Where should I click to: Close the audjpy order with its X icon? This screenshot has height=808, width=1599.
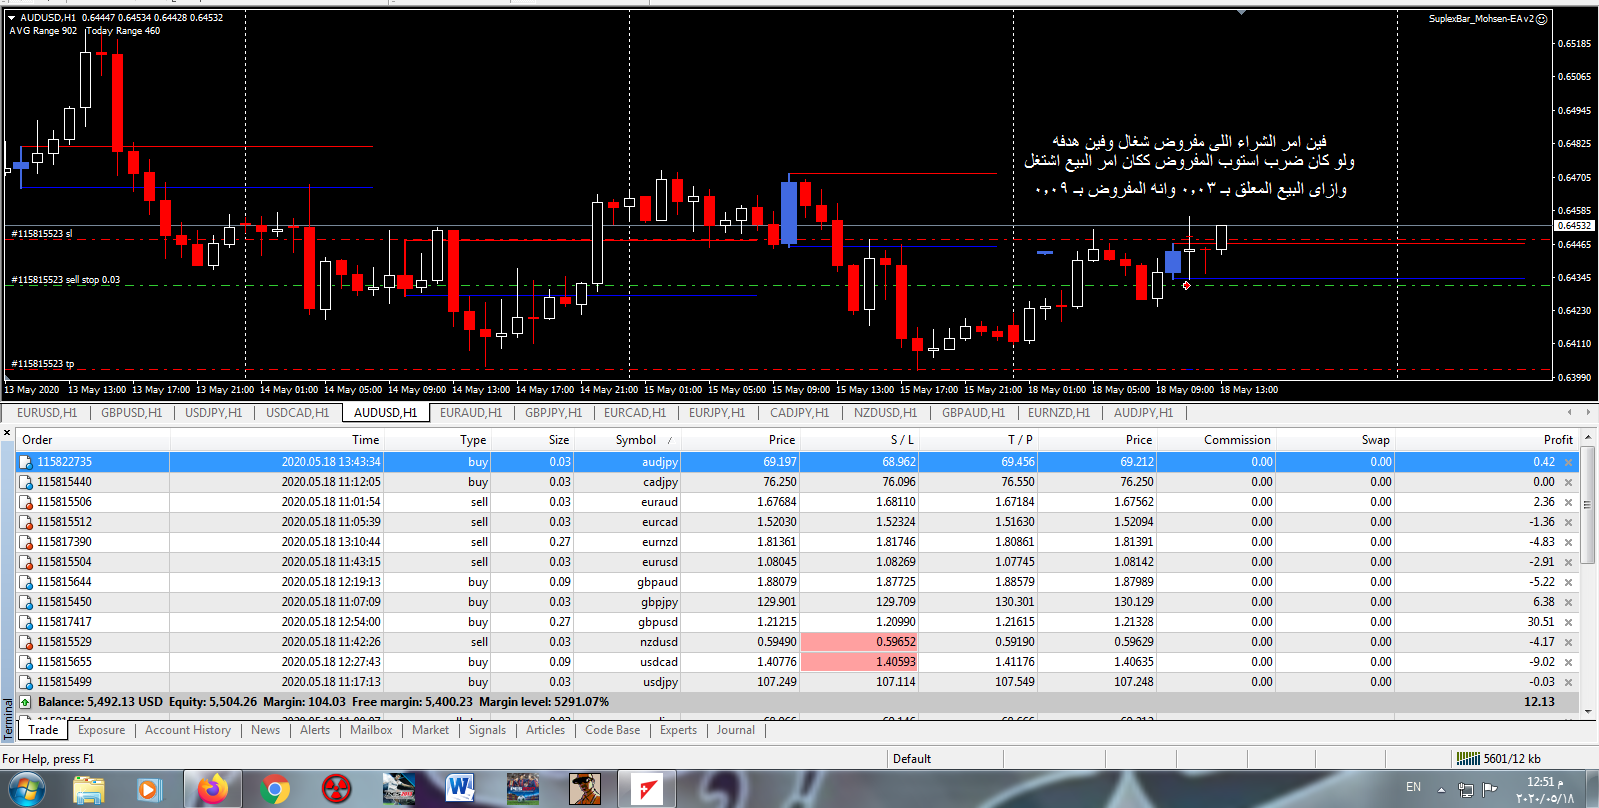[x=1568, y=462]
